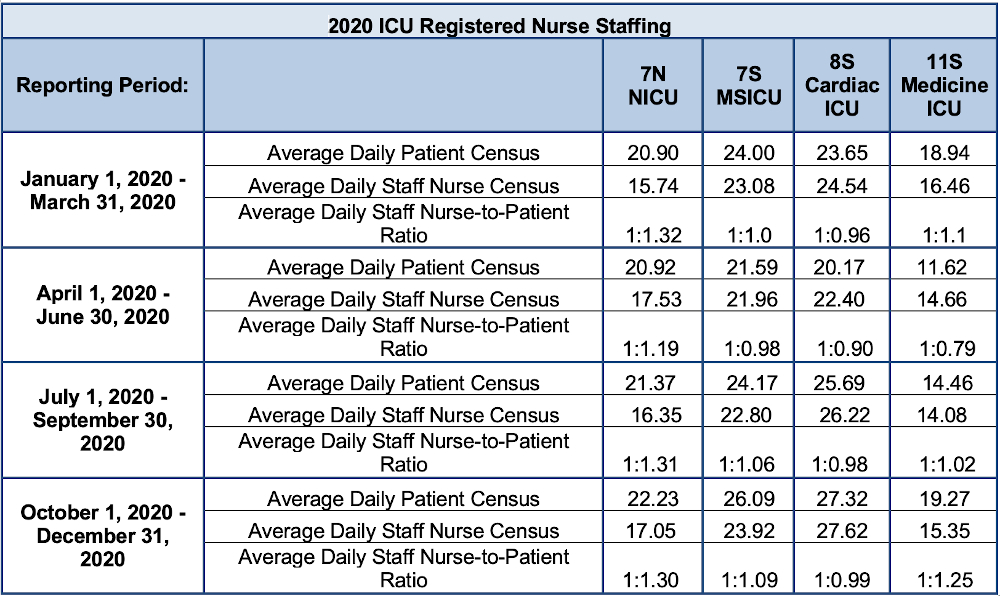Select the 26.22 staff nurse census value
Image resolution: width=1000 pixels, height=596 pixels.
click(842, 415)
